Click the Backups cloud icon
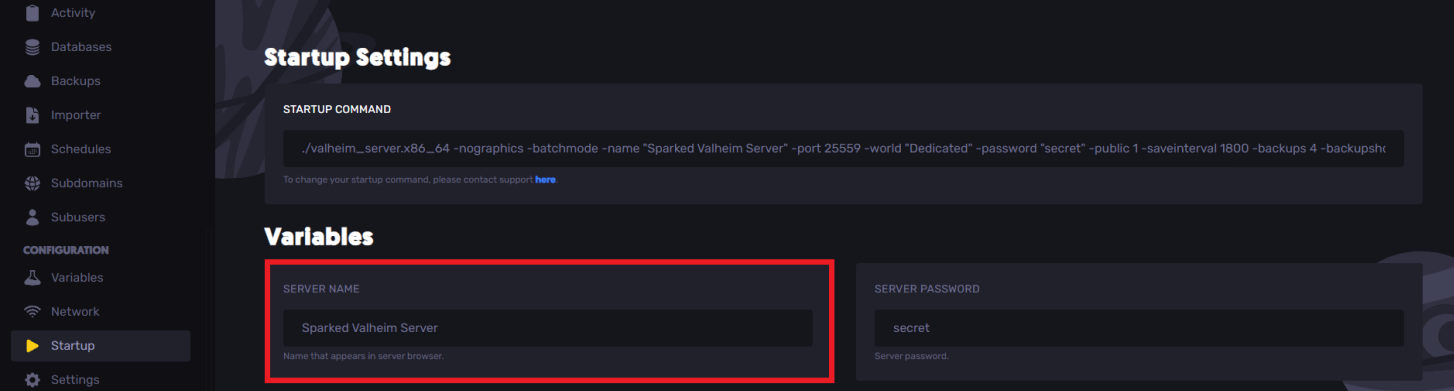 point(32,81)
